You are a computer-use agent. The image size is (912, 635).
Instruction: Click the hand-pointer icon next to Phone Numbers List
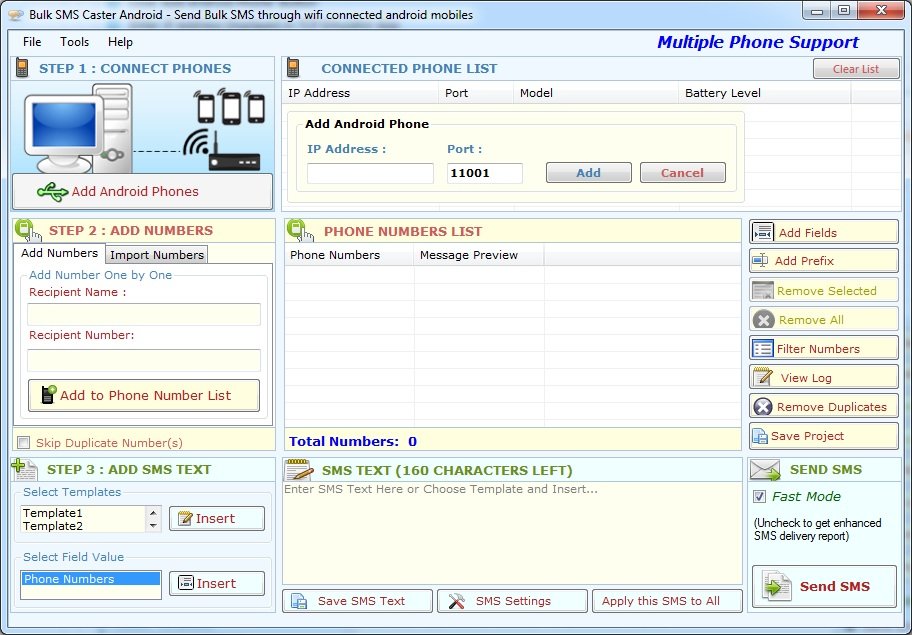(x=300, y=230)
